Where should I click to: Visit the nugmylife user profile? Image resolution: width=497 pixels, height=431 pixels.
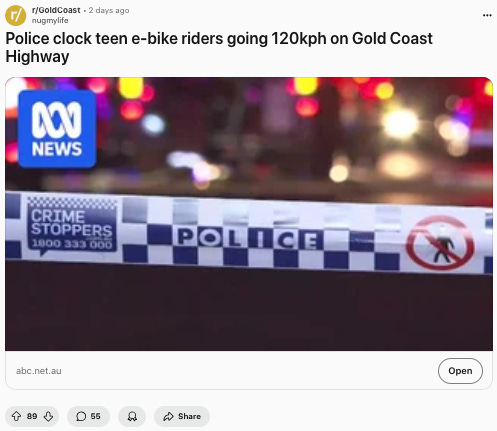(x=50, y=20)
